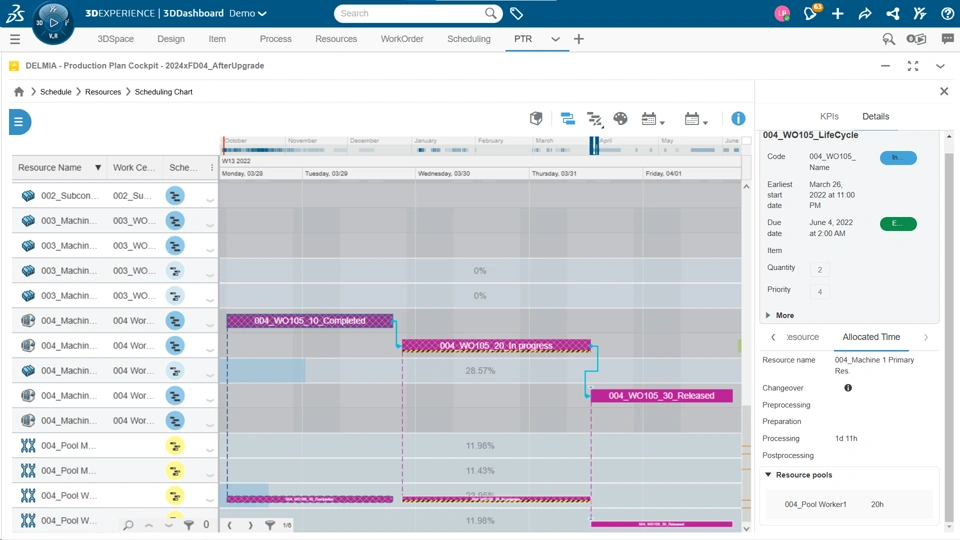This screenshot has height=540, width=960.
Task: Go to previous chart page arrow
Action: [x=230, y=525]
